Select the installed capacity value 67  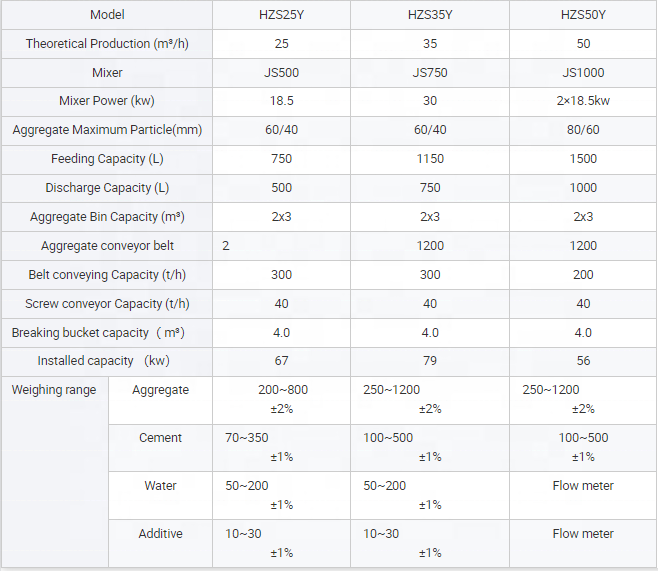point(281,361)
